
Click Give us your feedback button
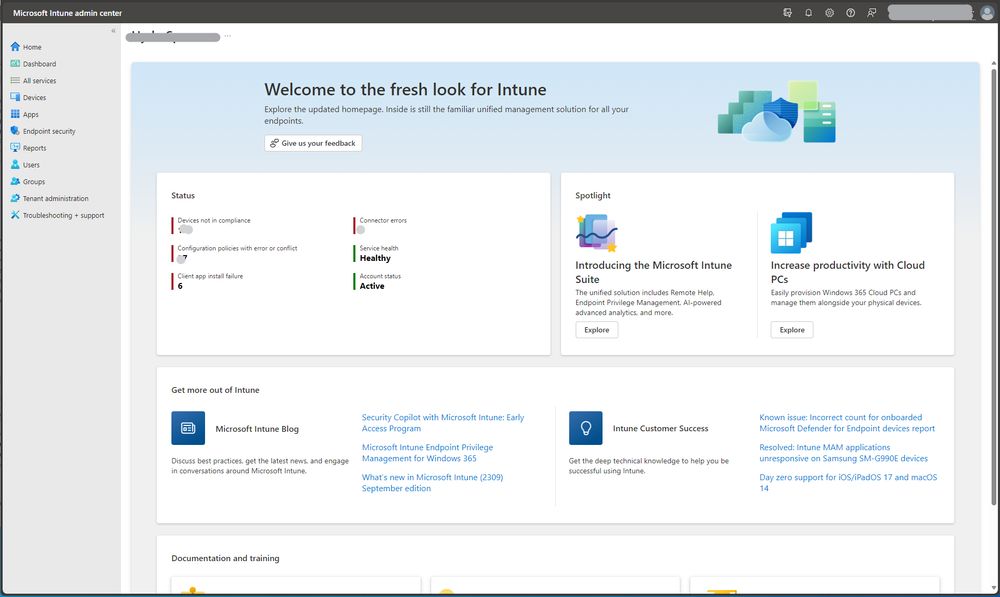click(313, 143)
